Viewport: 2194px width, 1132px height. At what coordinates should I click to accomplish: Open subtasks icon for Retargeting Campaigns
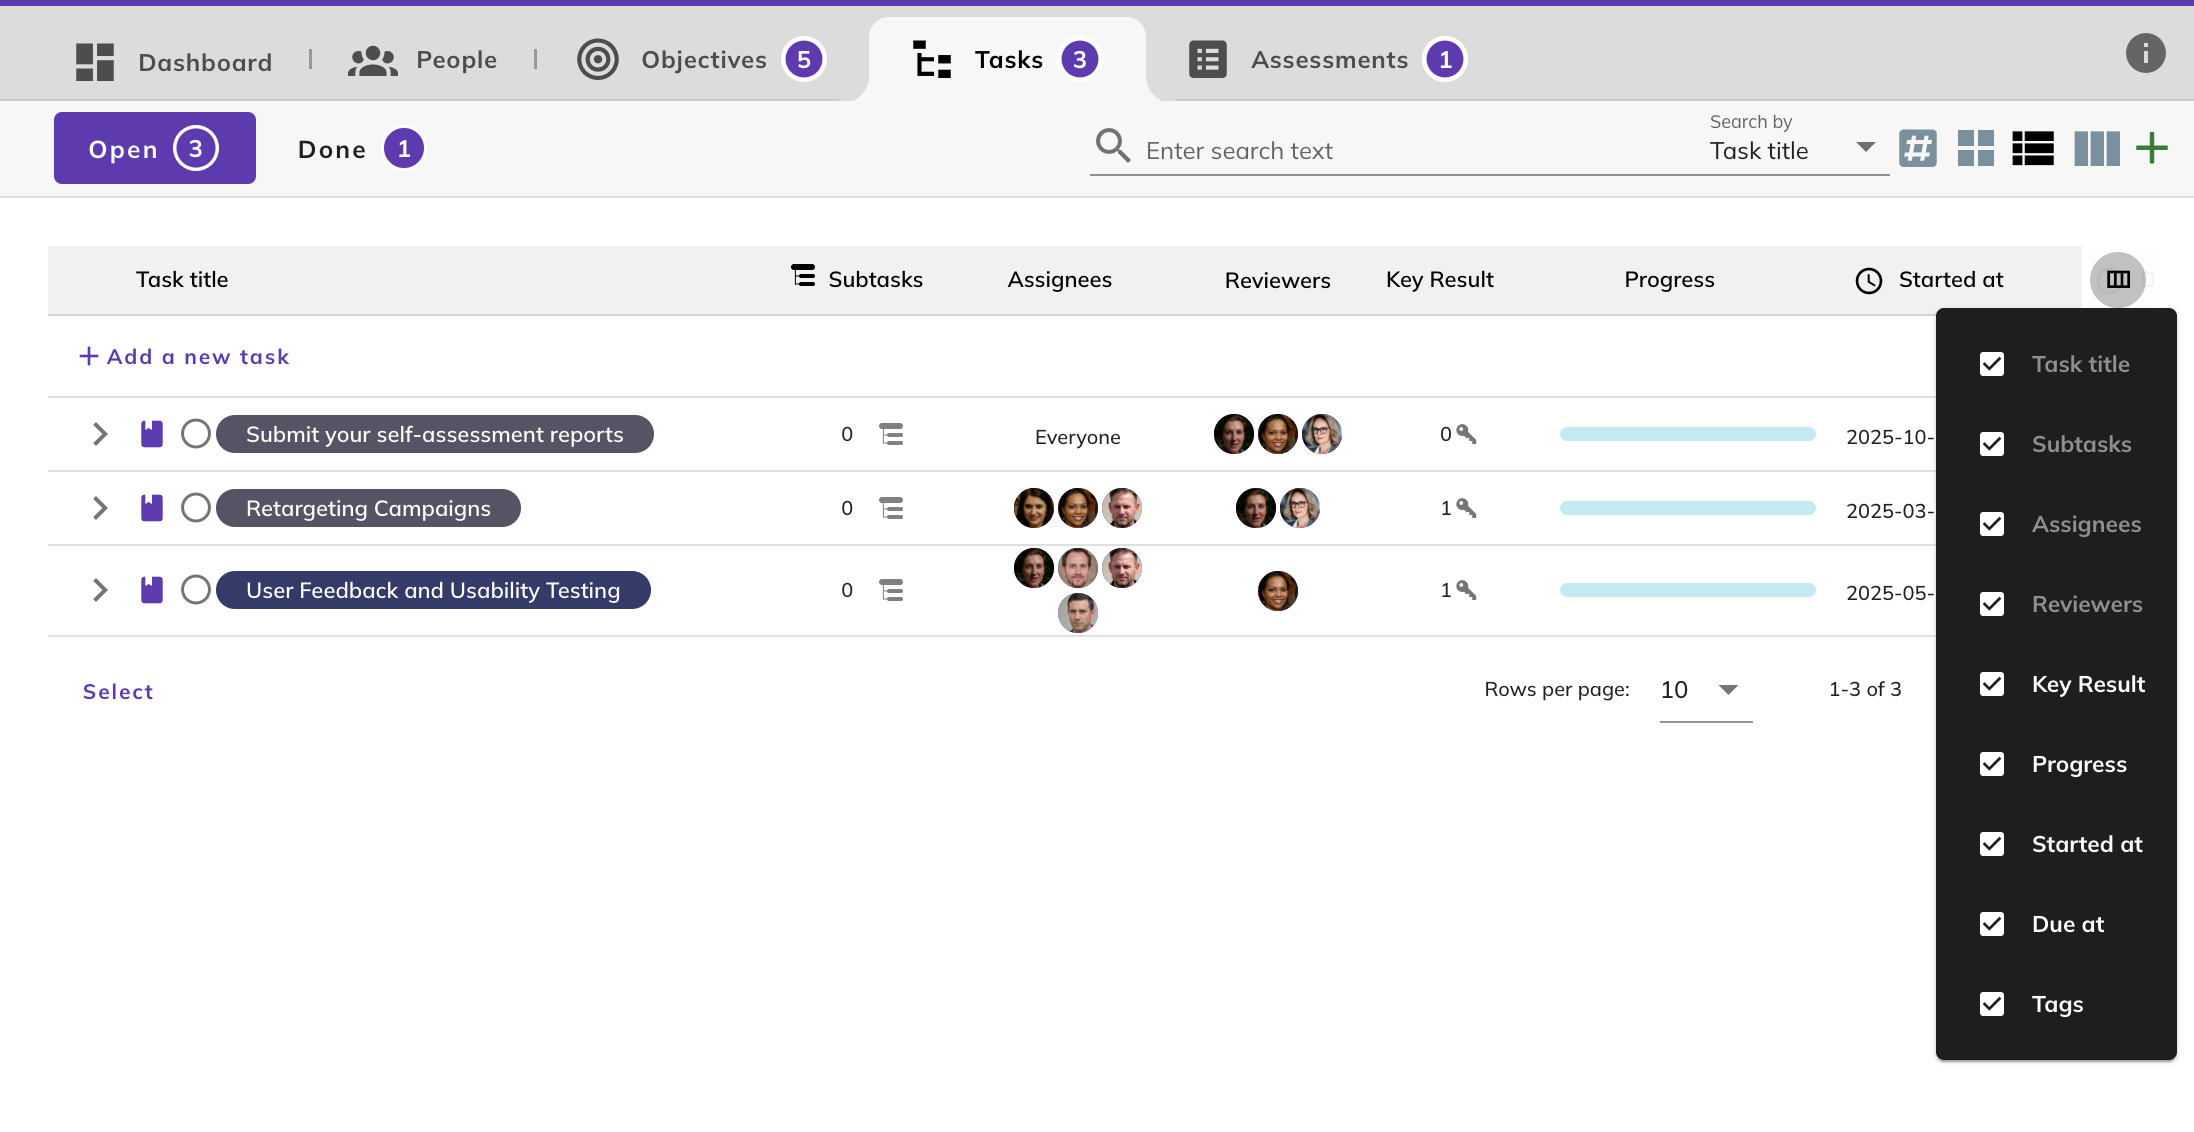point(891,509)
